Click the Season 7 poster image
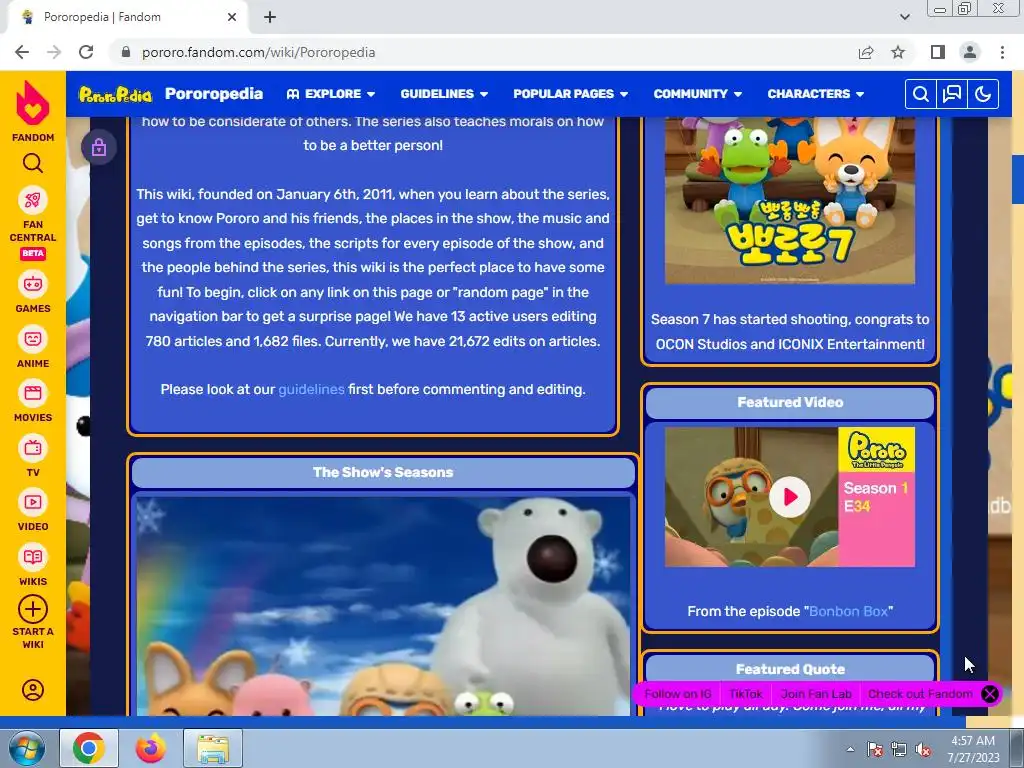The image size is (1024, 768). (x=790, y=200)
